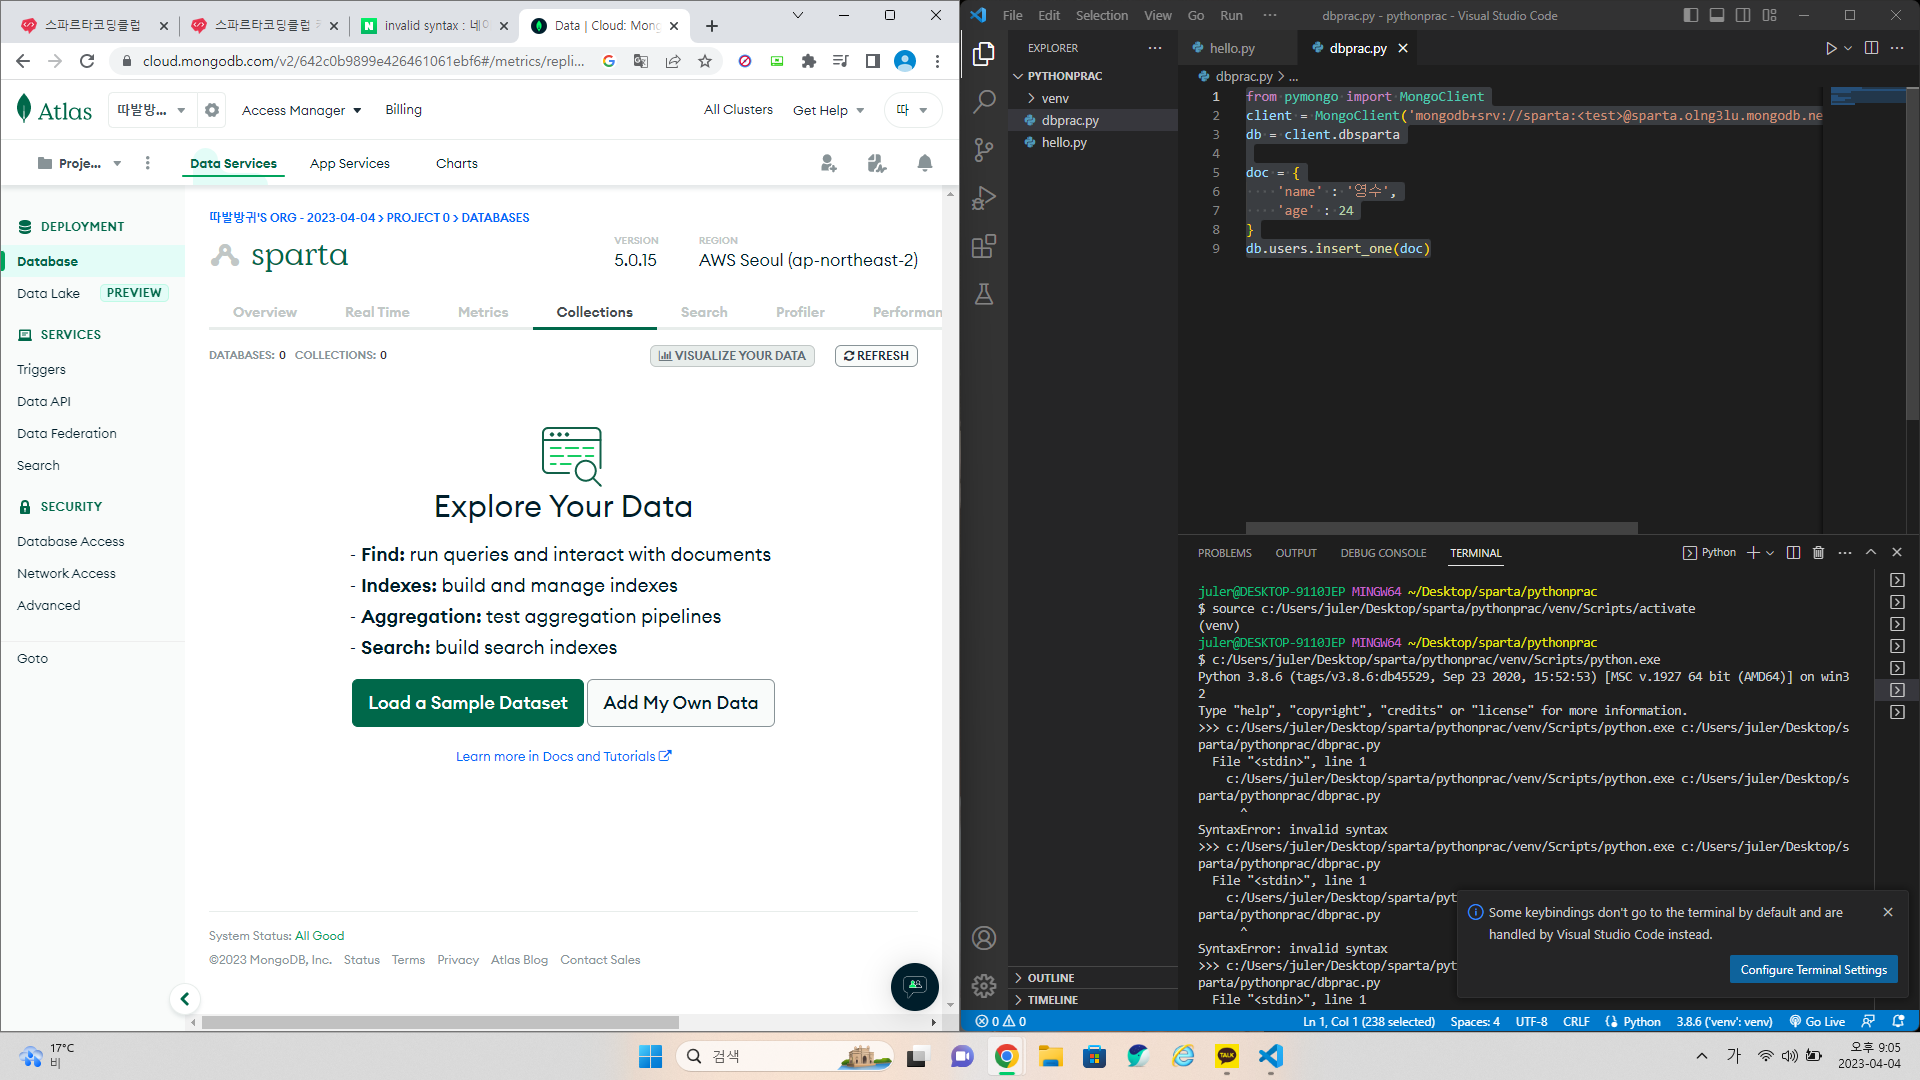1920x1080 pixels.
Task: Open project selector dropdown in Atlas
Action: 79,163
